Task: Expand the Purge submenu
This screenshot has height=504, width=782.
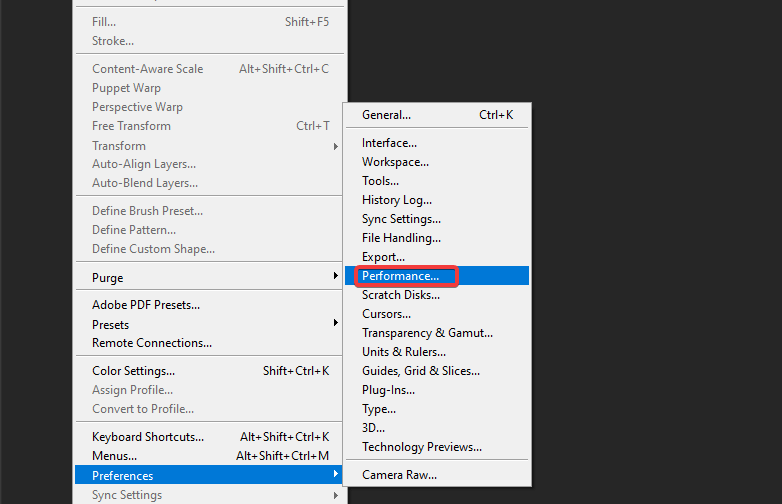Action: click(x=209, y=277)
